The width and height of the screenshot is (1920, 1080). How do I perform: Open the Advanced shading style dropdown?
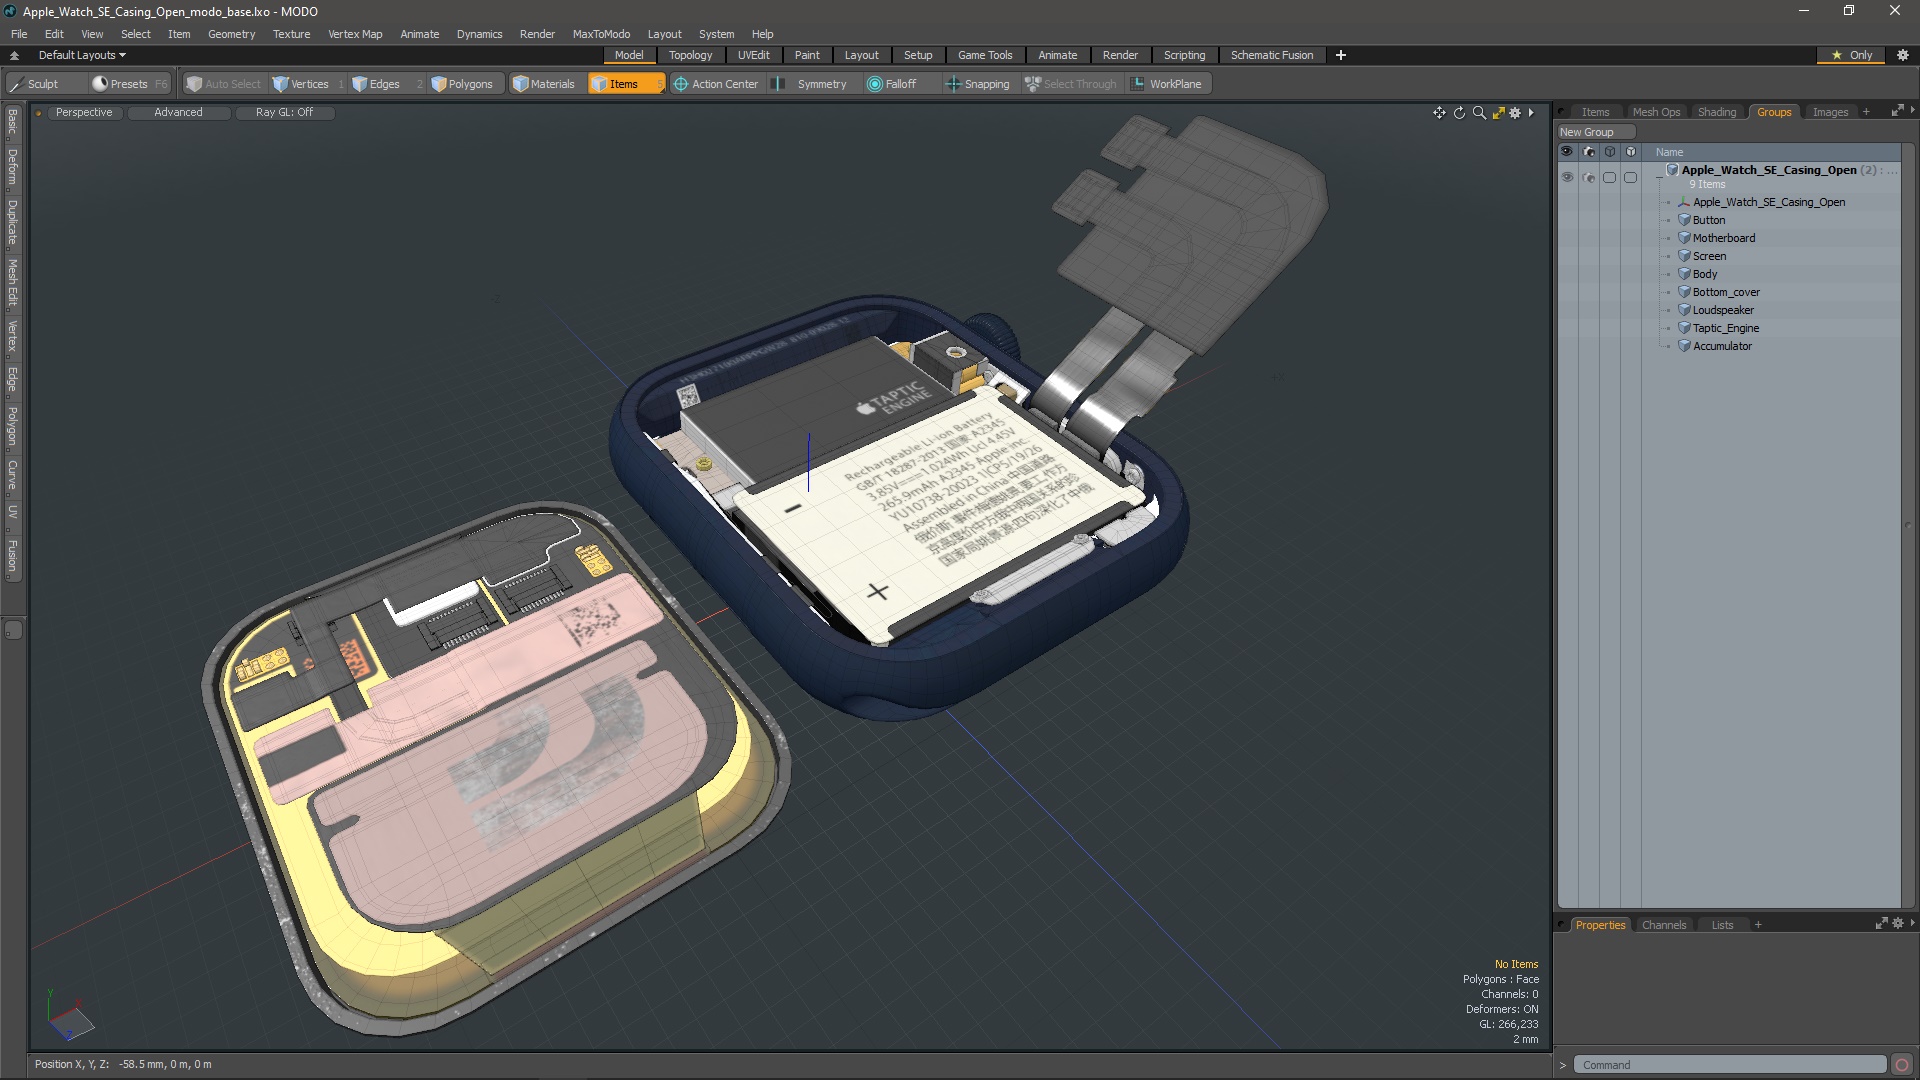click(178, 112)
